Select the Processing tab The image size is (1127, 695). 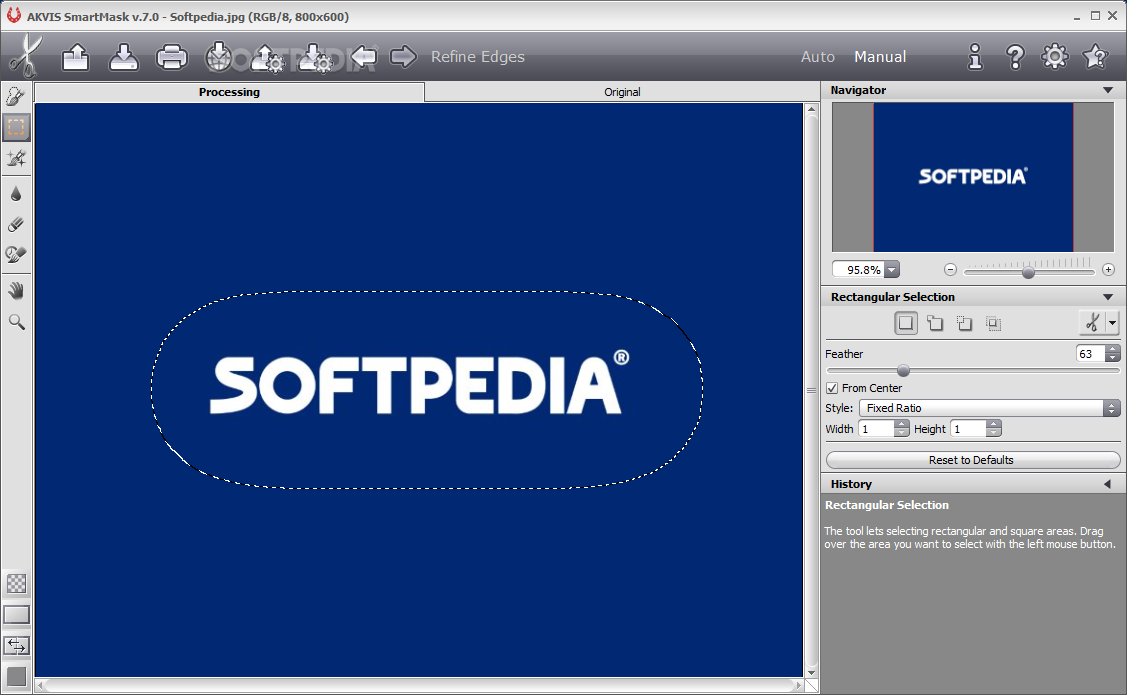point(229,92)
